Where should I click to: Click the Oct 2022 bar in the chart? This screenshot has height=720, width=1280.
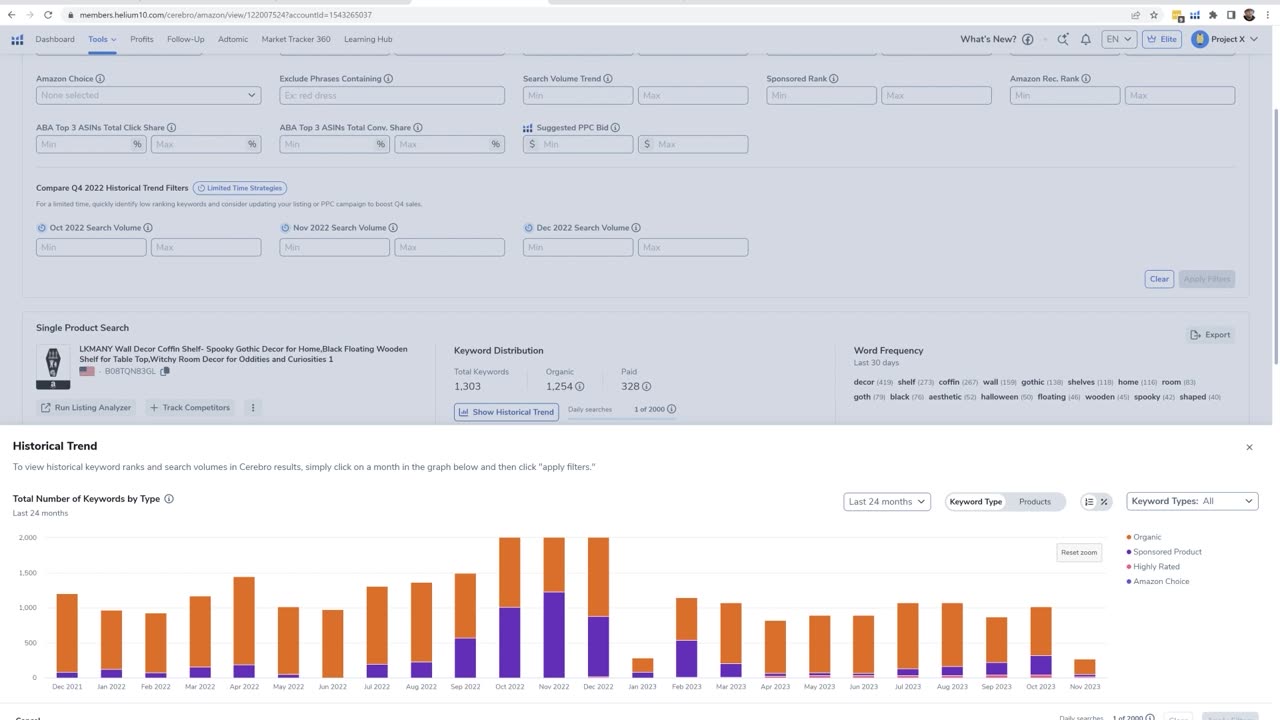[509, 607]
